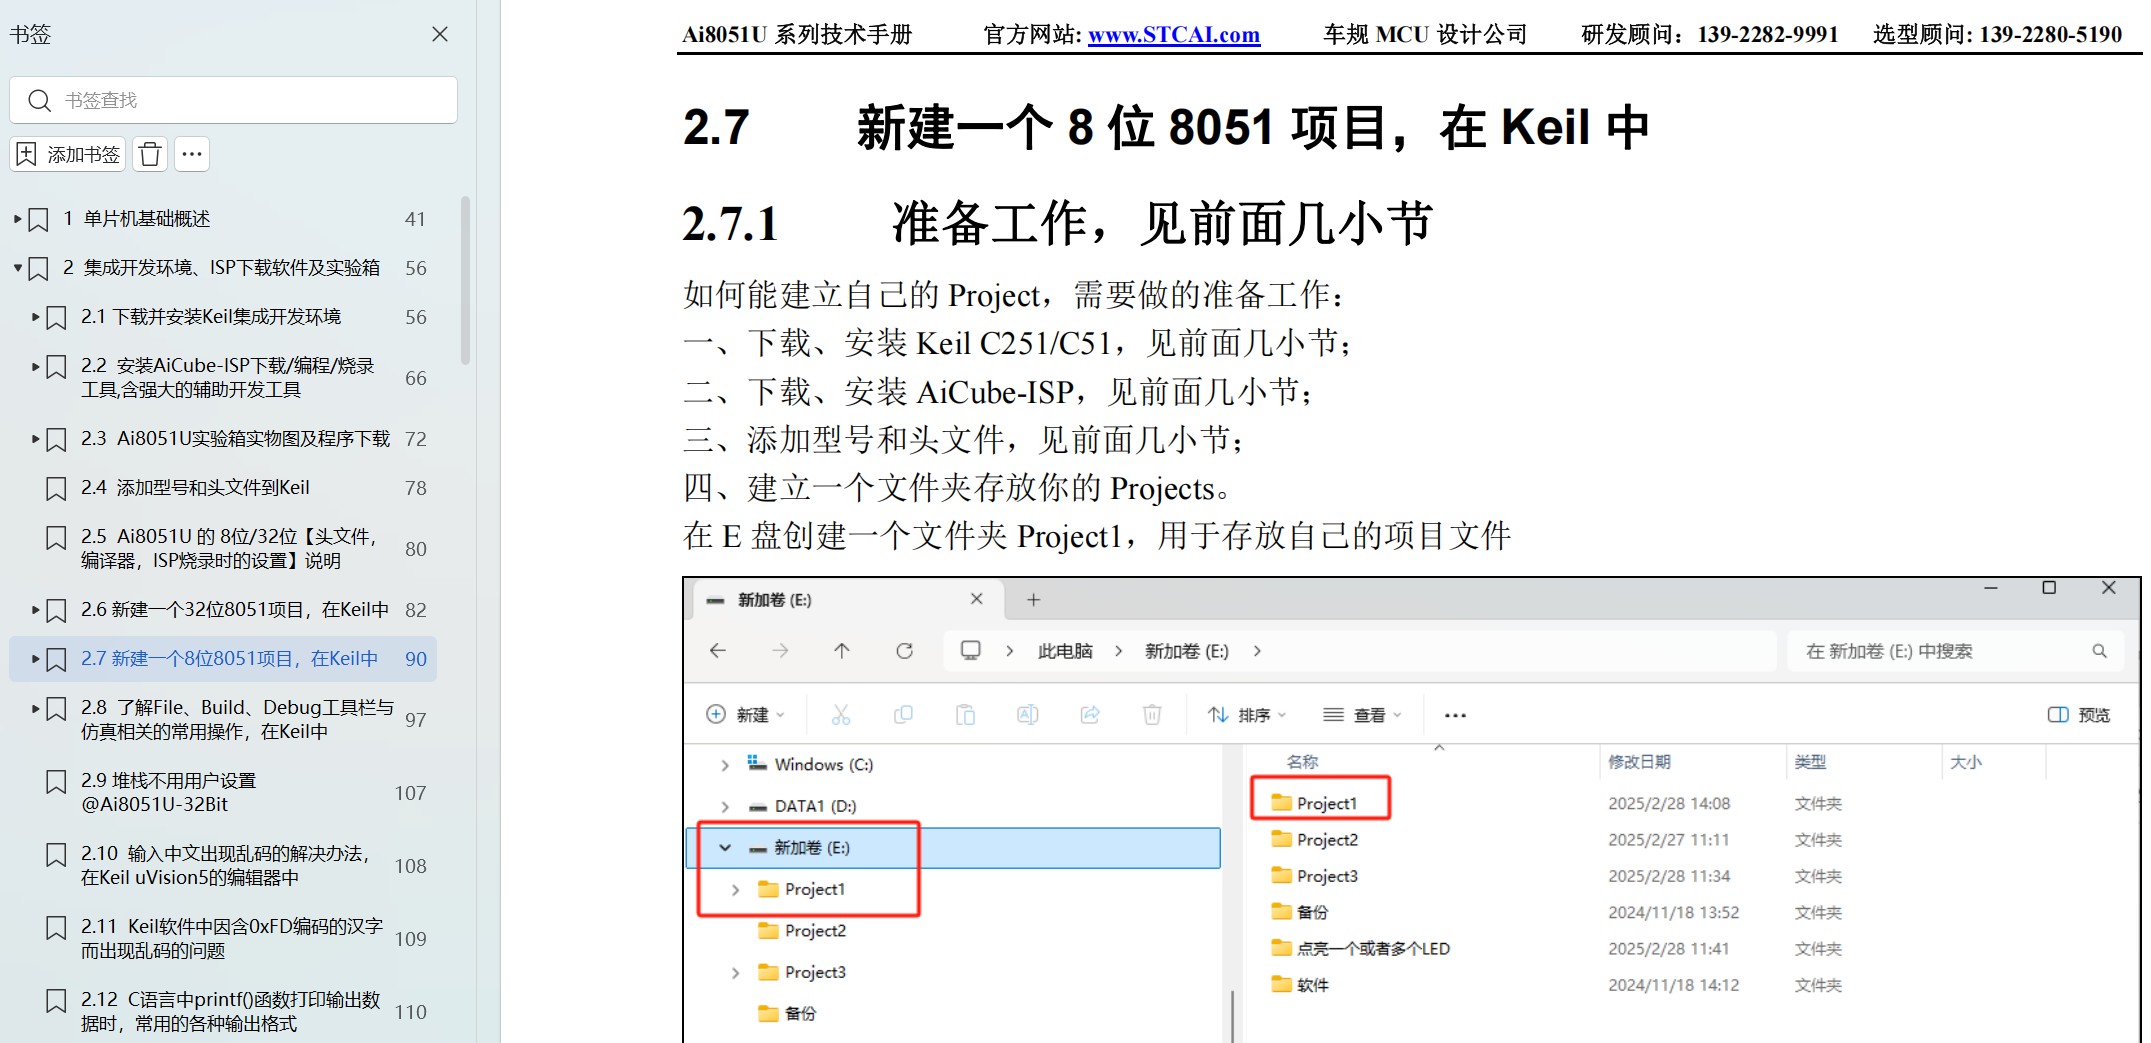
Task: Select folder 点亮一个或者多个LED in the file list
Action: point(1360,948)
